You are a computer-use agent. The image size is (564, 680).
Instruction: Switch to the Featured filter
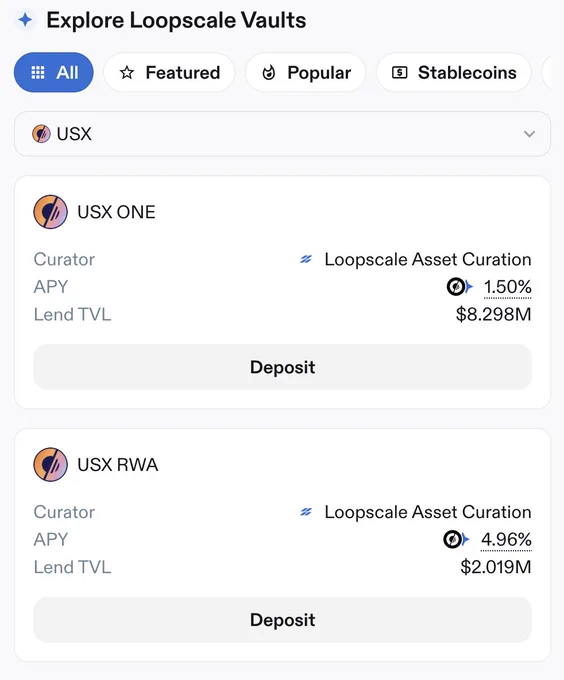pos(169,72)
